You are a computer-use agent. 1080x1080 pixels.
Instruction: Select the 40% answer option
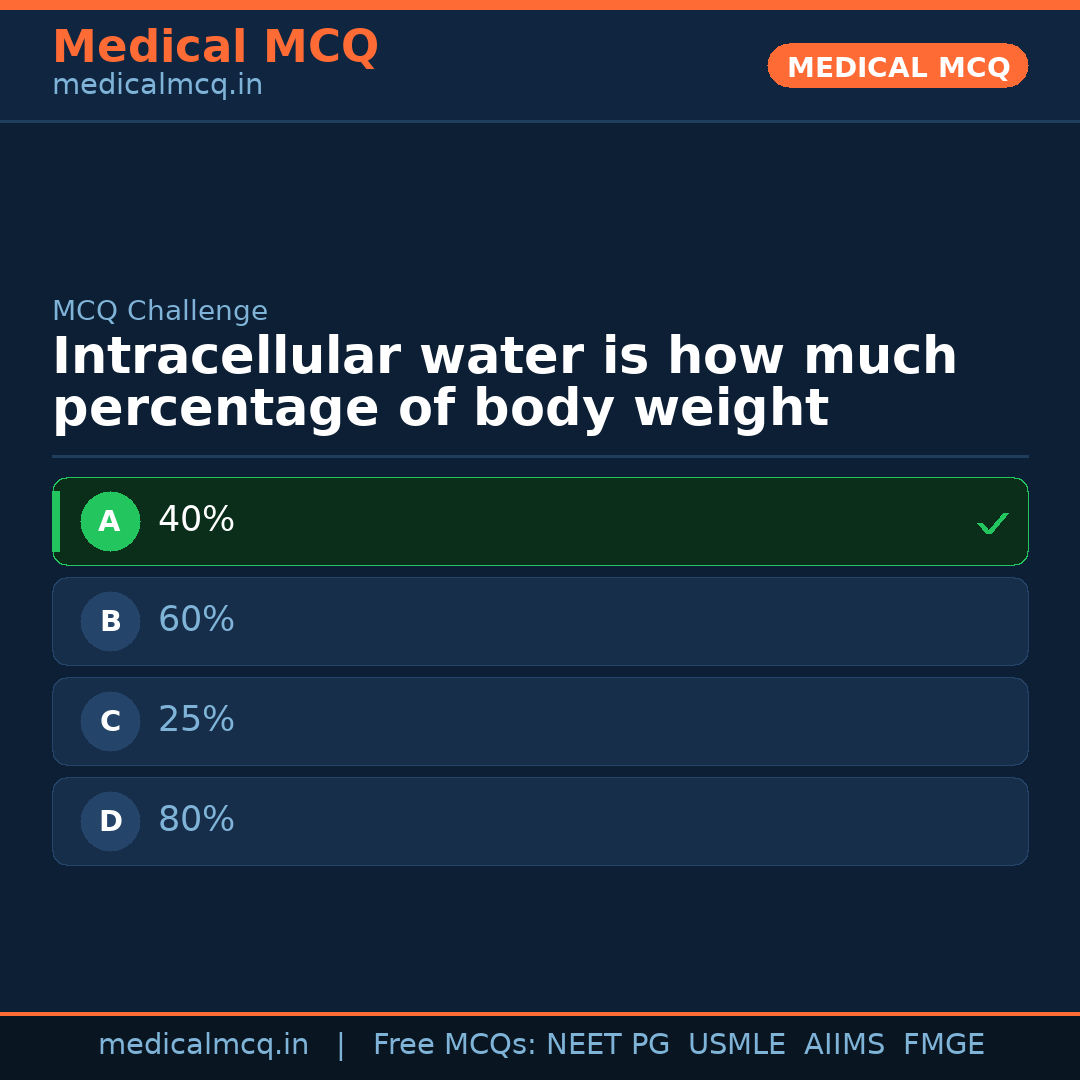click(540, 521)
